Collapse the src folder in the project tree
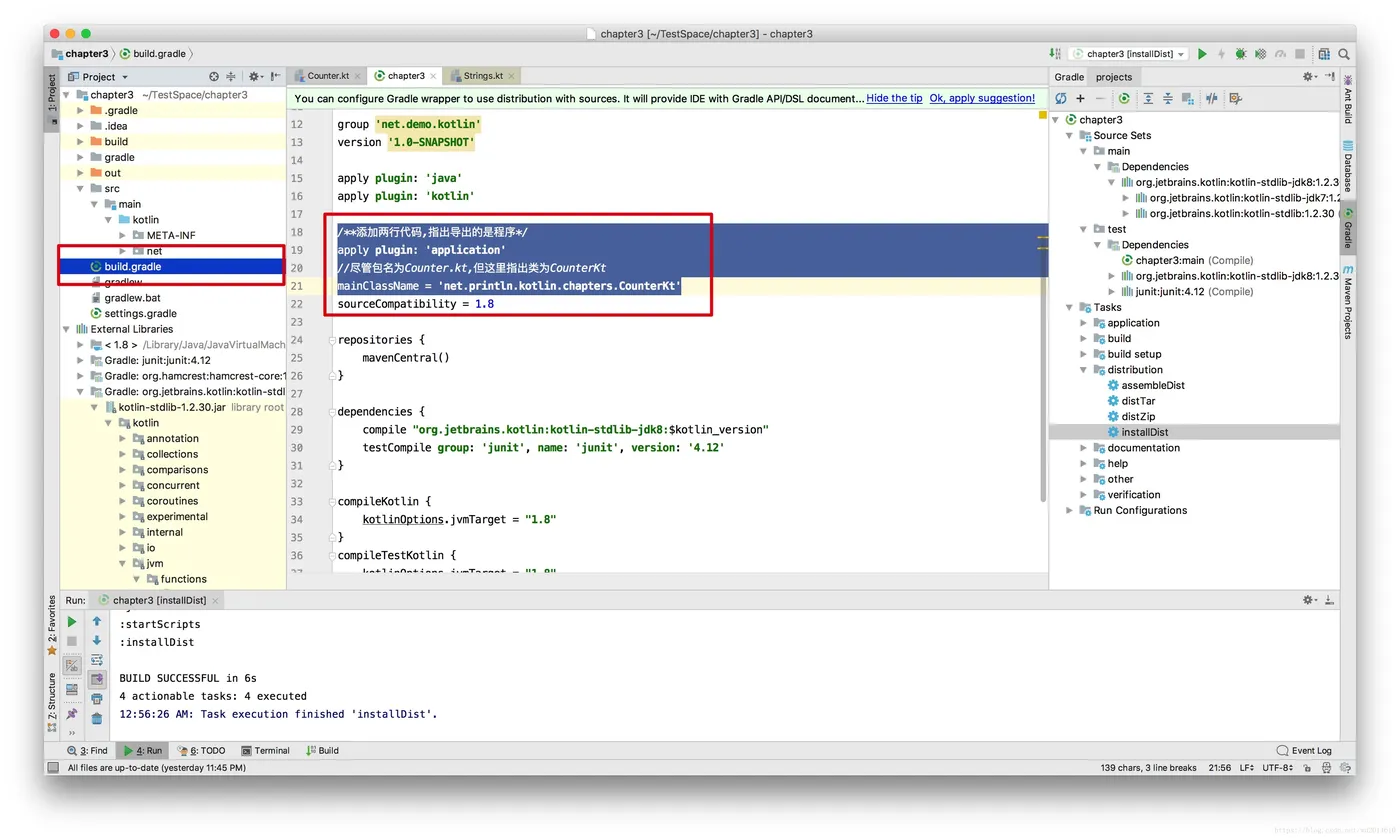This screenshot has height=838, width=1400. (81, 188)
